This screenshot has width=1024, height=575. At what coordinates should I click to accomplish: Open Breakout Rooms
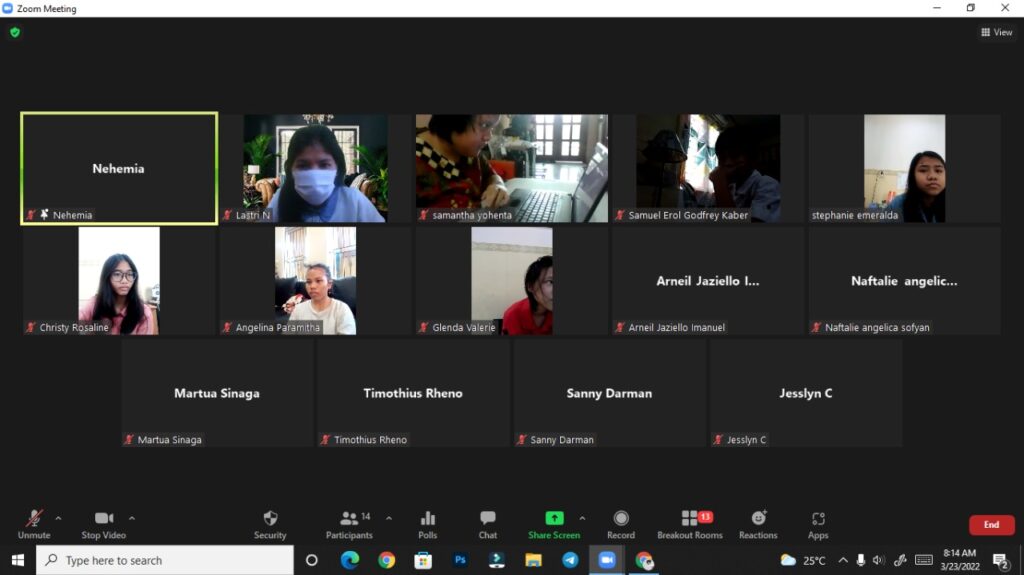(x=690, y=519)
